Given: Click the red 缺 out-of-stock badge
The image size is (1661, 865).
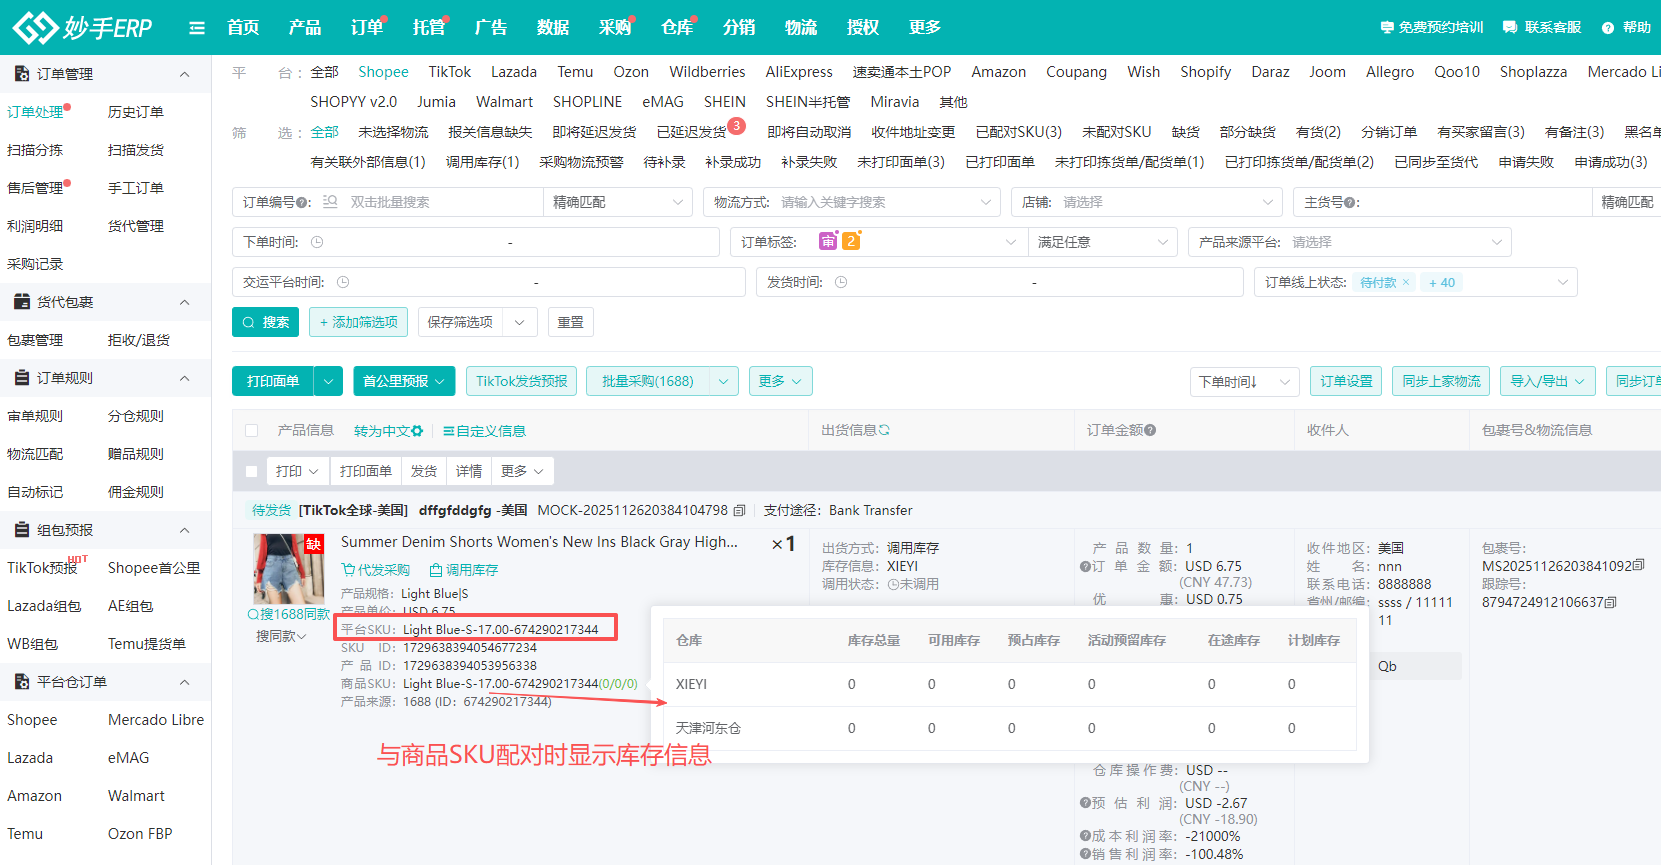Looking at the screenshot, I should click(x=314, y=544).
